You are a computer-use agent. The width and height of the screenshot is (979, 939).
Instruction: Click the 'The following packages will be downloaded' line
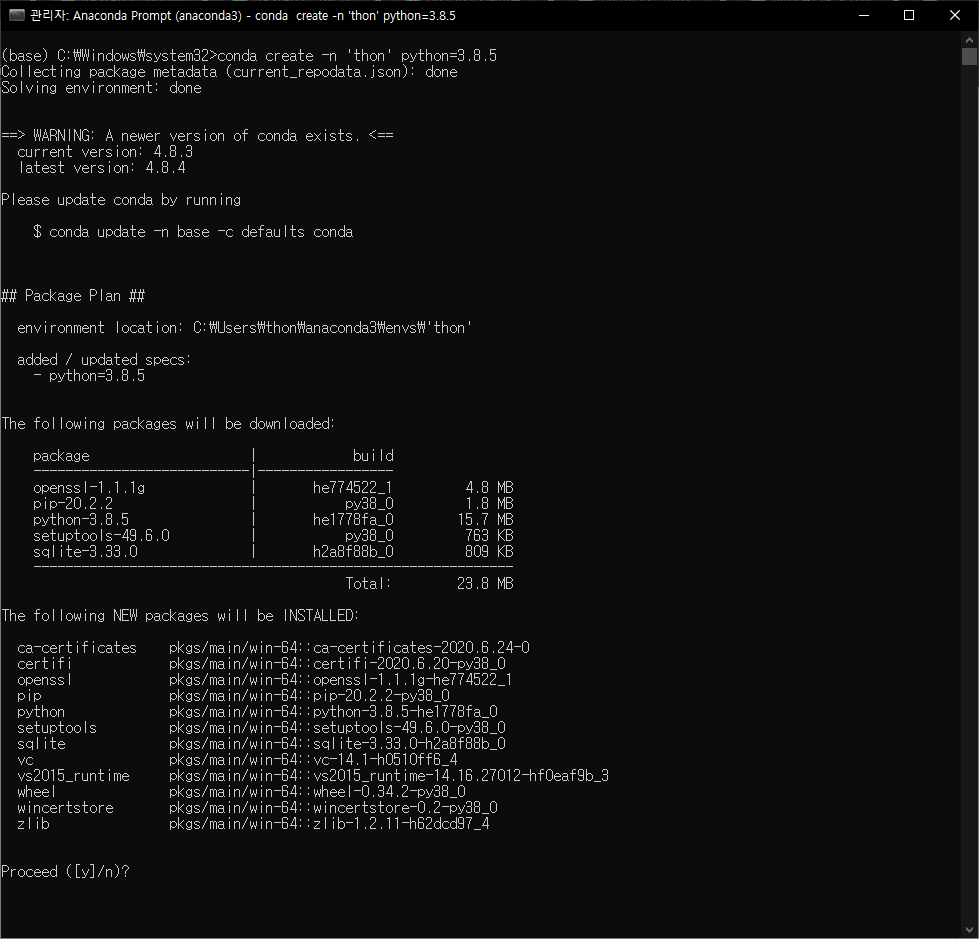(x=169, y=424)
